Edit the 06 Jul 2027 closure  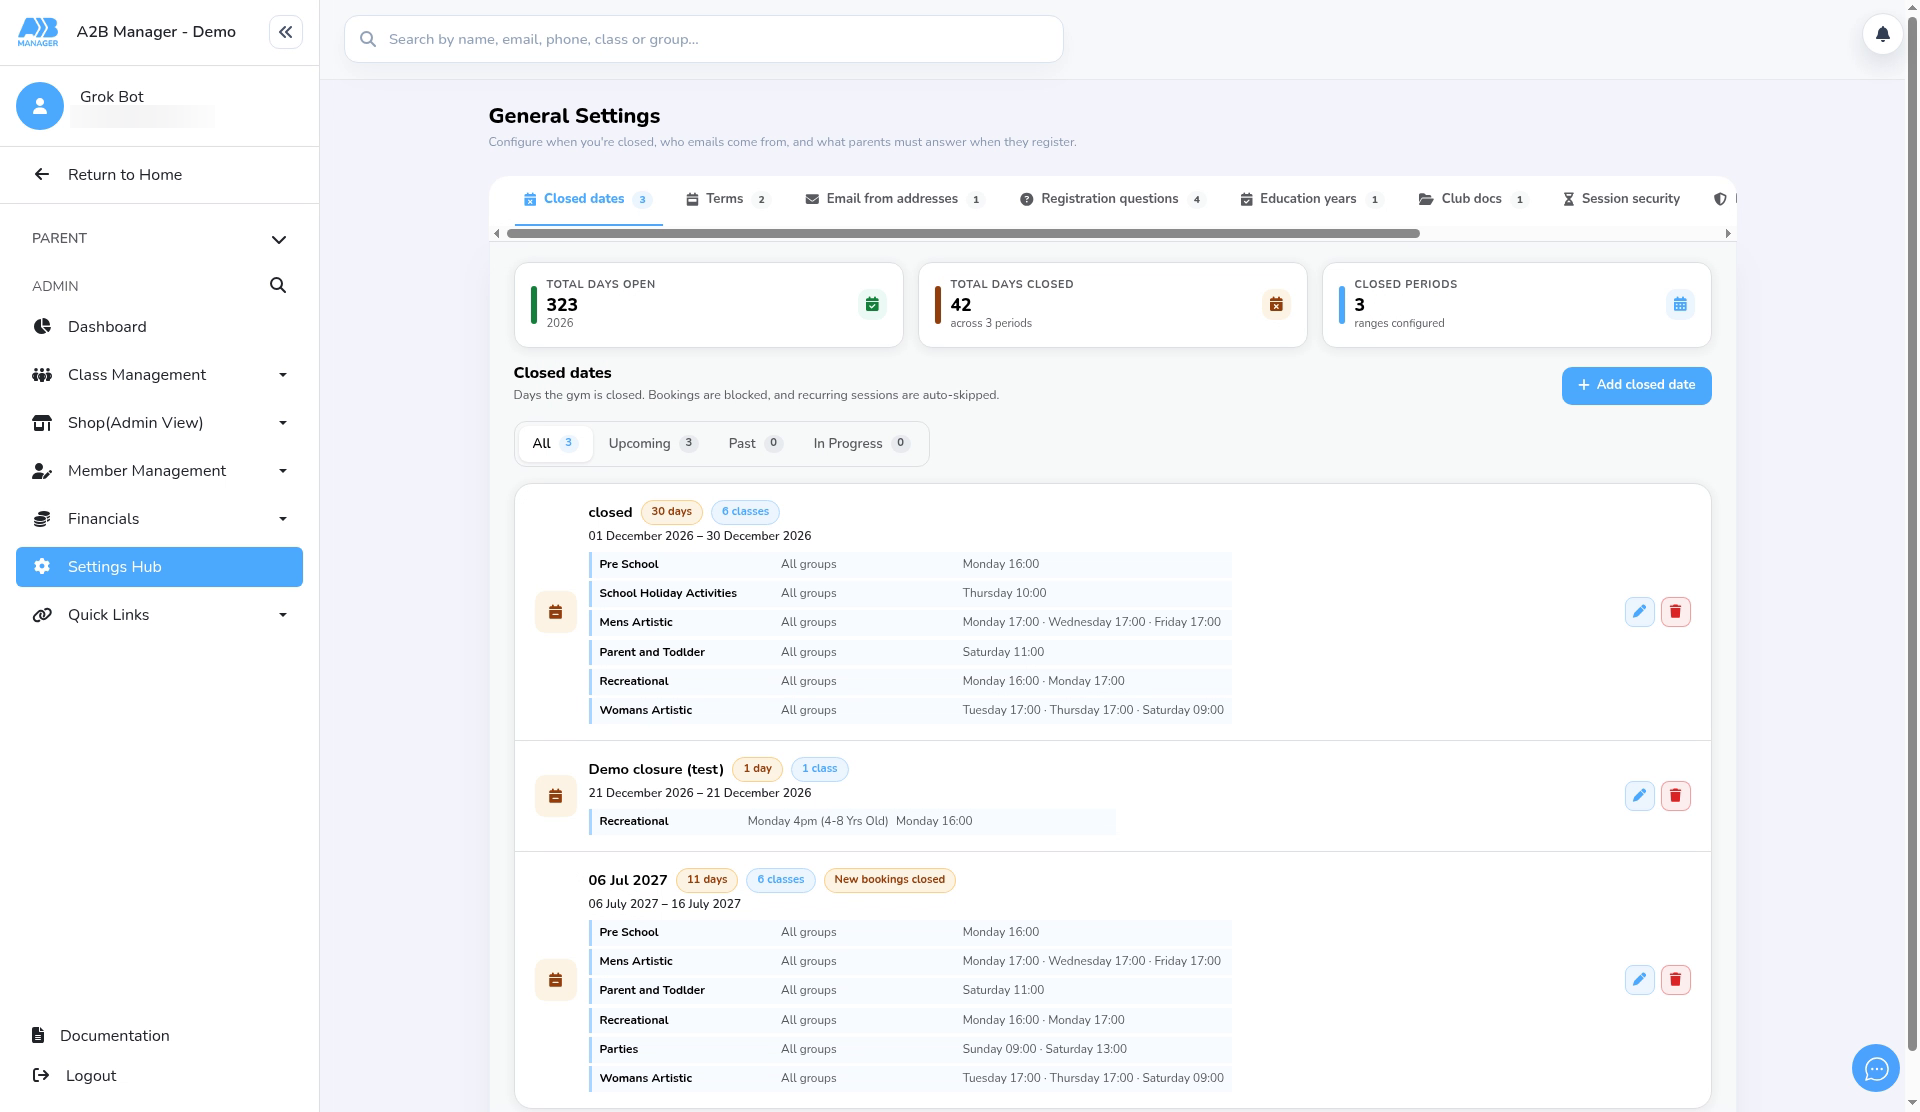pos(1639,980)
